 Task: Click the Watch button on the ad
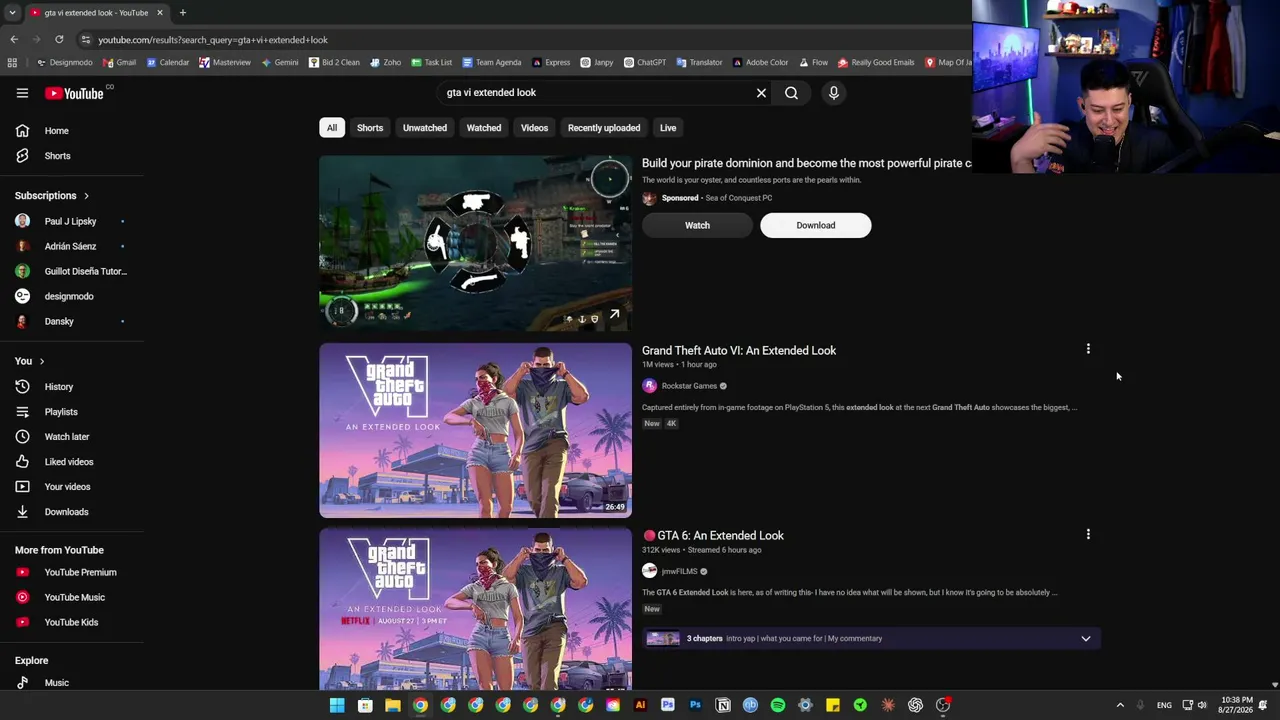tap(697, 226)
